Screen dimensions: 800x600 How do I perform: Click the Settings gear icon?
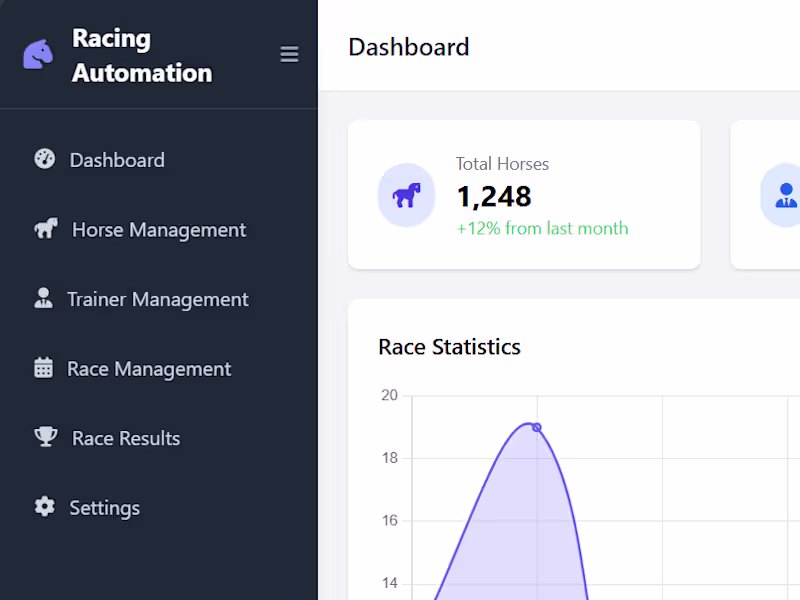[x=44, y=507]
